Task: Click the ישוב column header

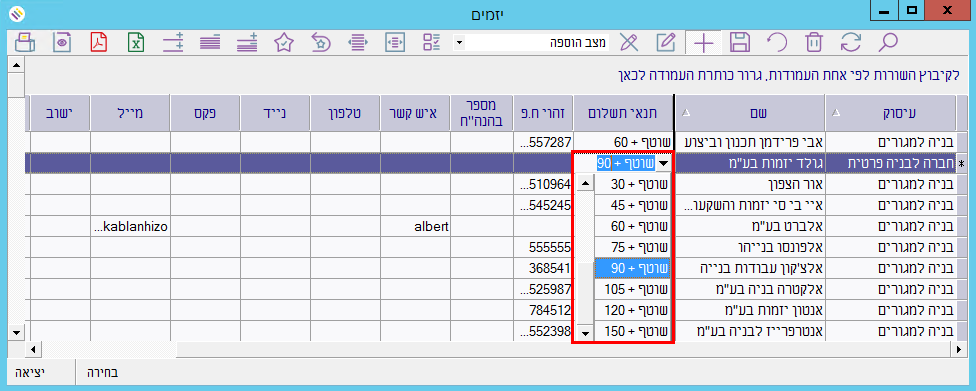Action: [60, 113]
